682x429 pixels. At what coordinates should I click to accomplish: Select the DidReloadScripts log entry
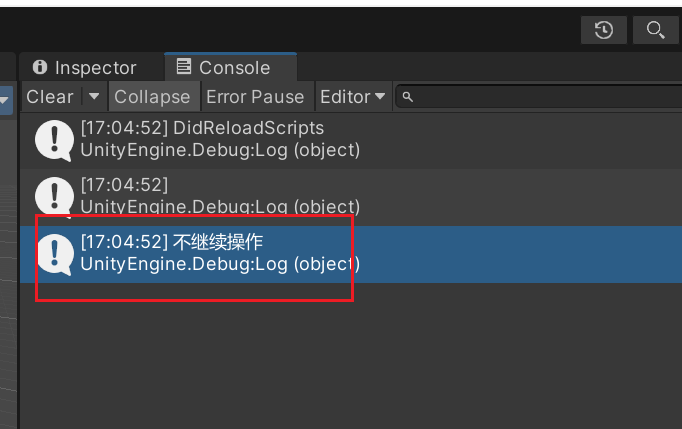click(351, 141)
